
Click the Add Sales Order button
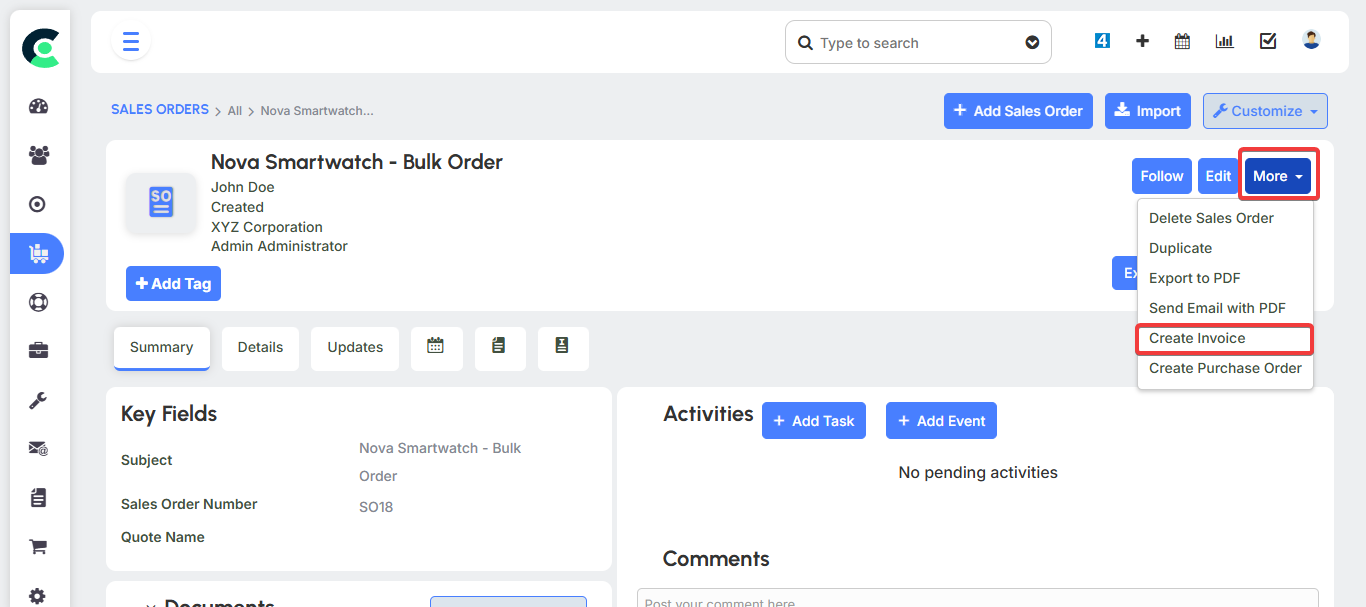click(1018, 111)
